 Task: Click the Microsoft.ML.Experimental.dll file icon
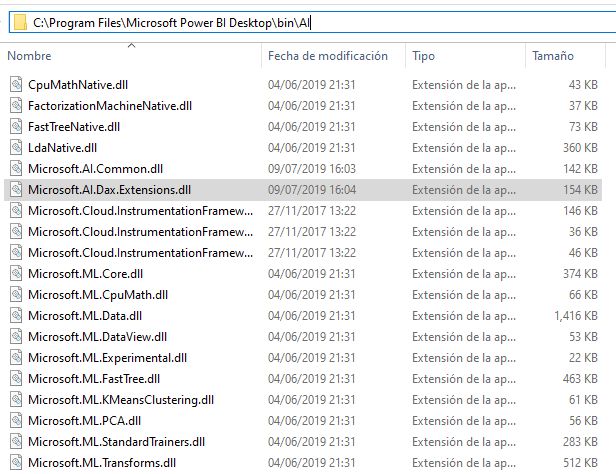click(16, 358)
